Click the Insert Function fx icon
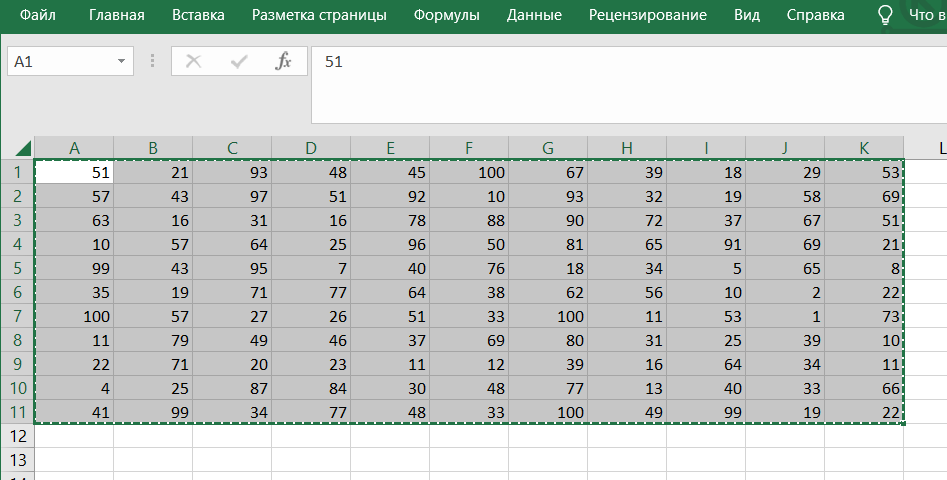 283,62
